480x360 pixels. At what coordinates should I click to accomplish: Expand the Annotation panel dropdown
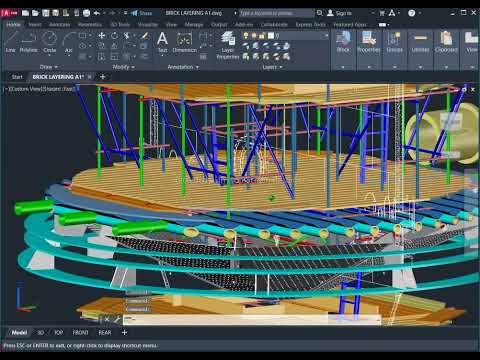[183, 67]
